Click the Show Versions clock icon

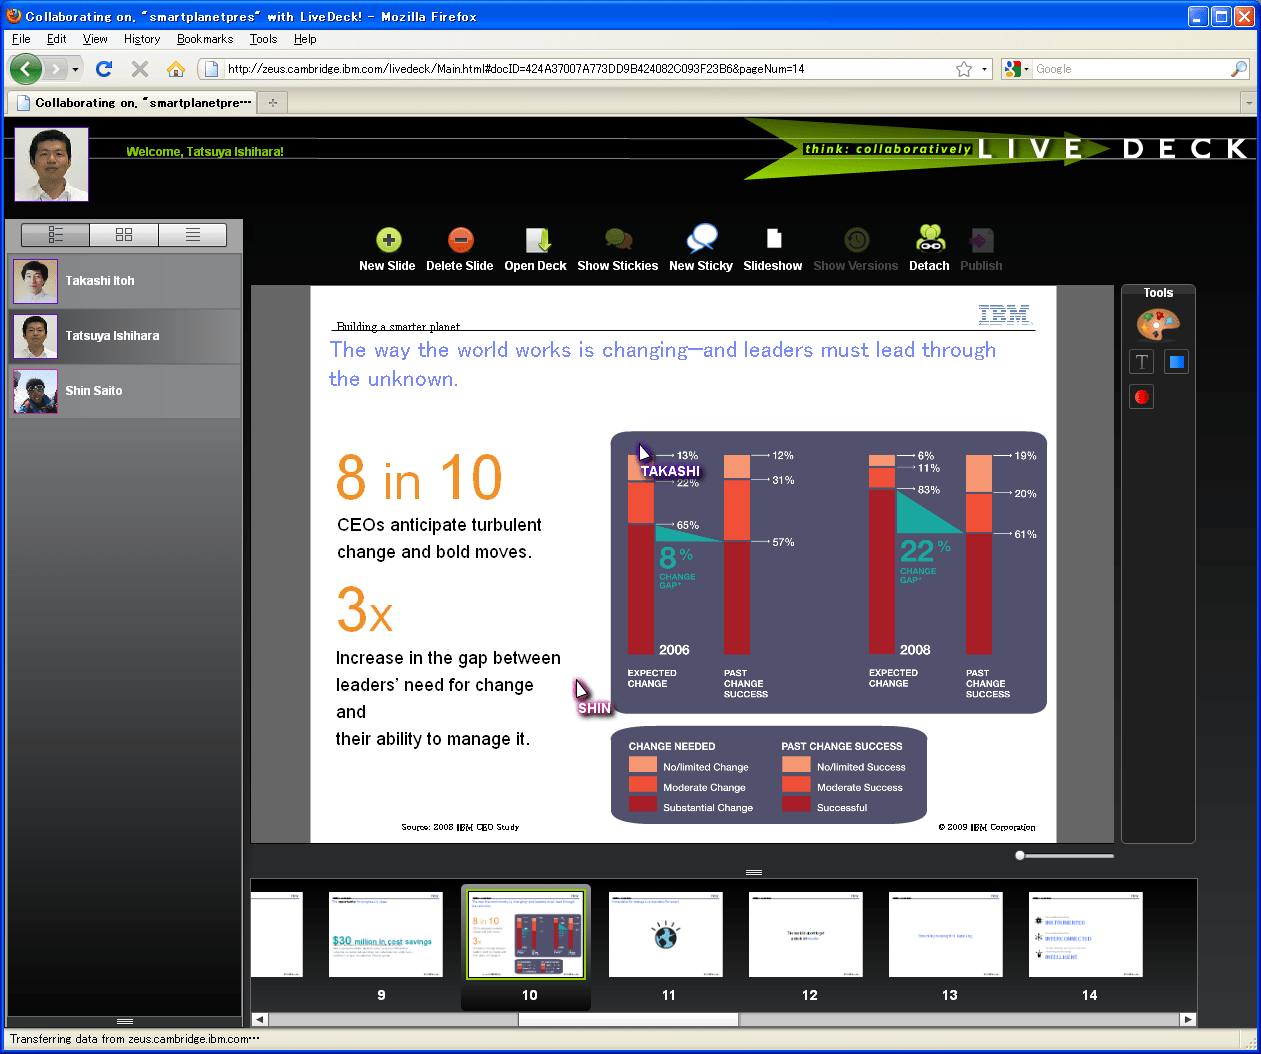click(856, 240)
